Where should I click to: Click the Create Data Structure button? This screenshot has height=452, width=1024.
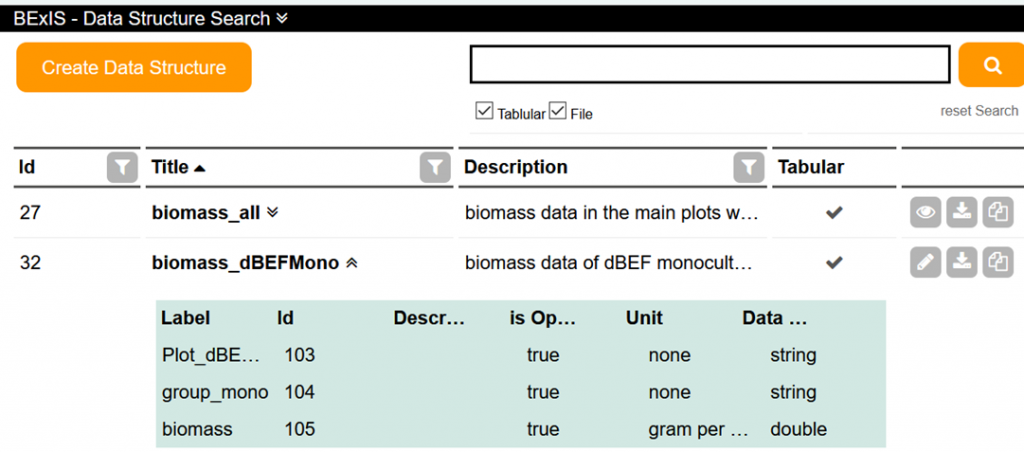pyautogui.click(x=134, y=67)
